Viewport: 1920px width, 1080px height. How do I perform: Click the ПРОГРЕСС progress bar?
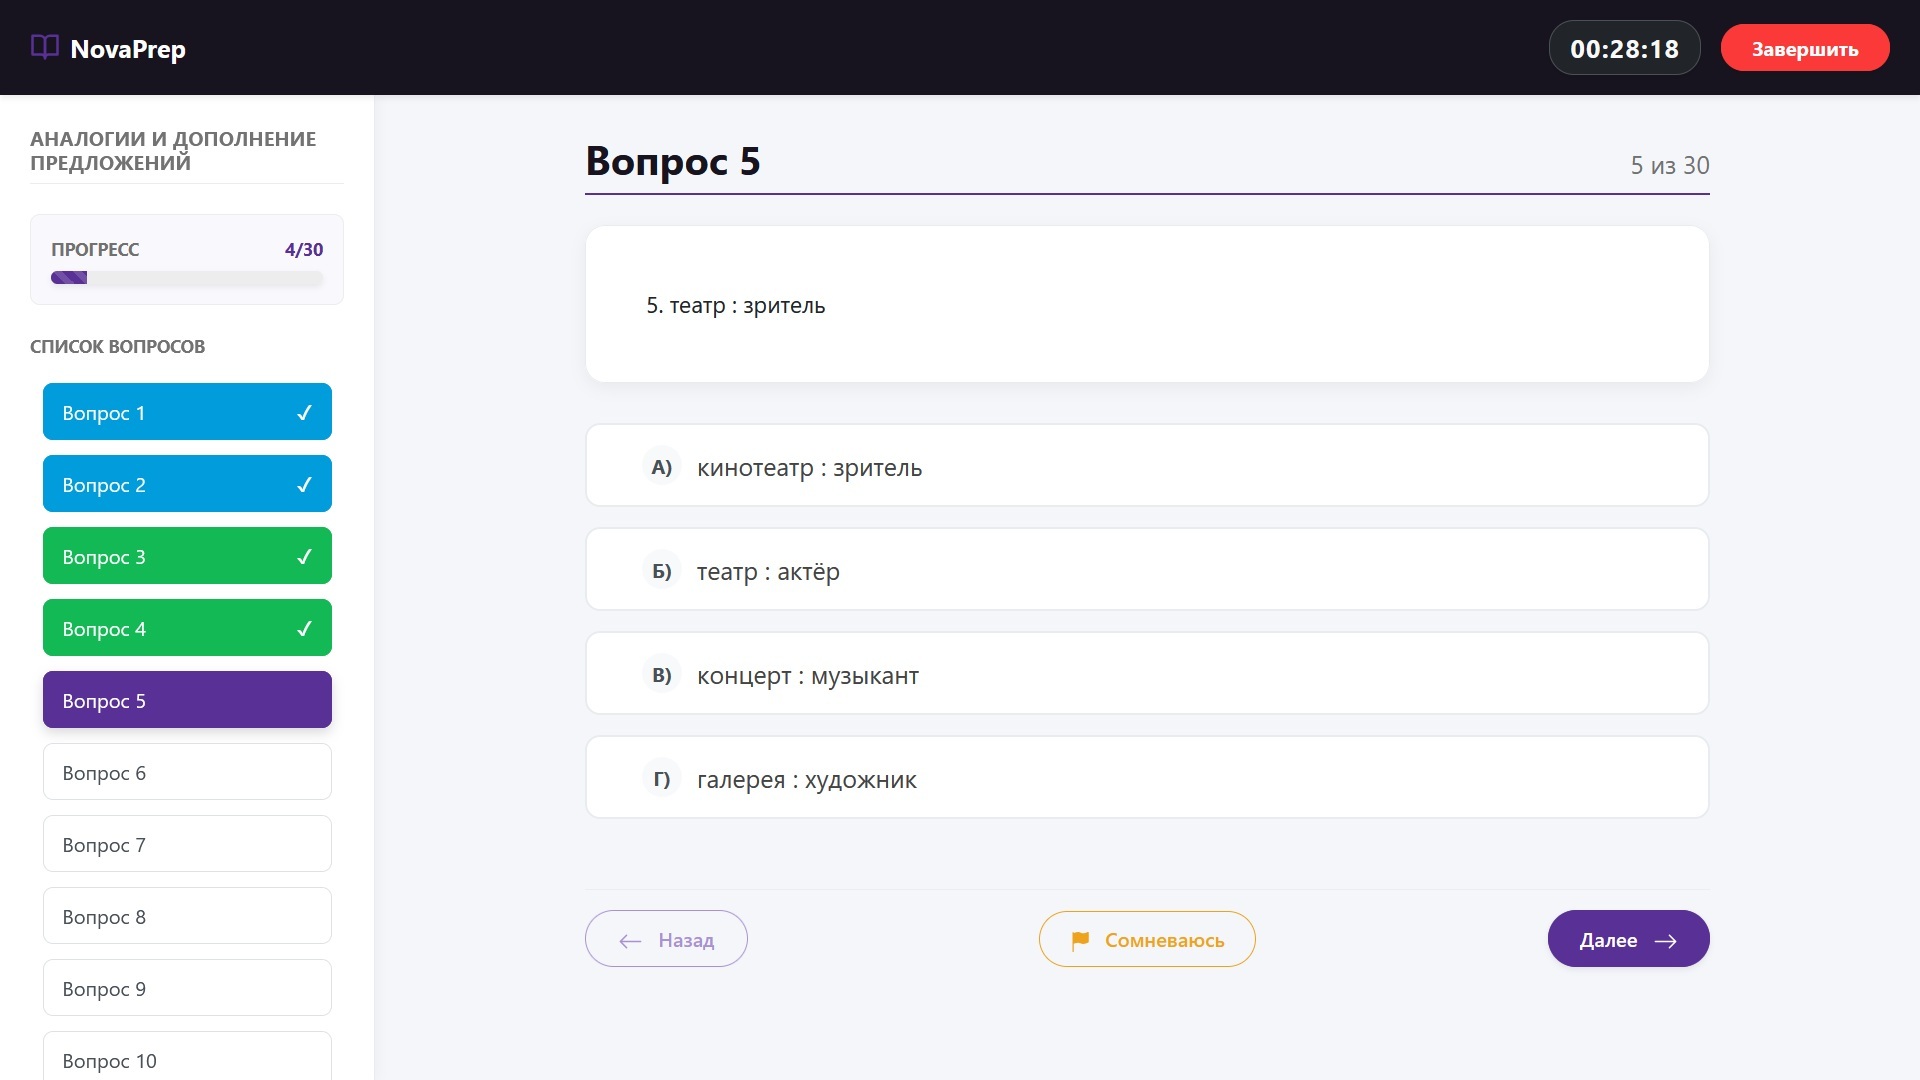coord(187,277)
